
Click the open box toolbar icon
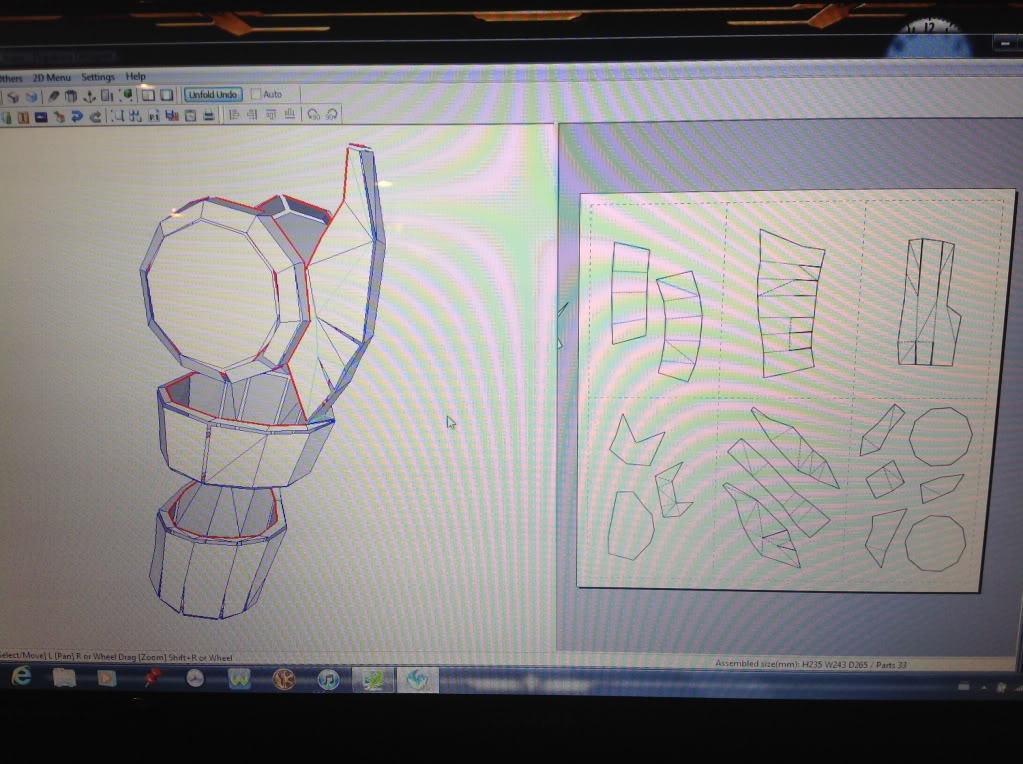(x=70, y=96)
